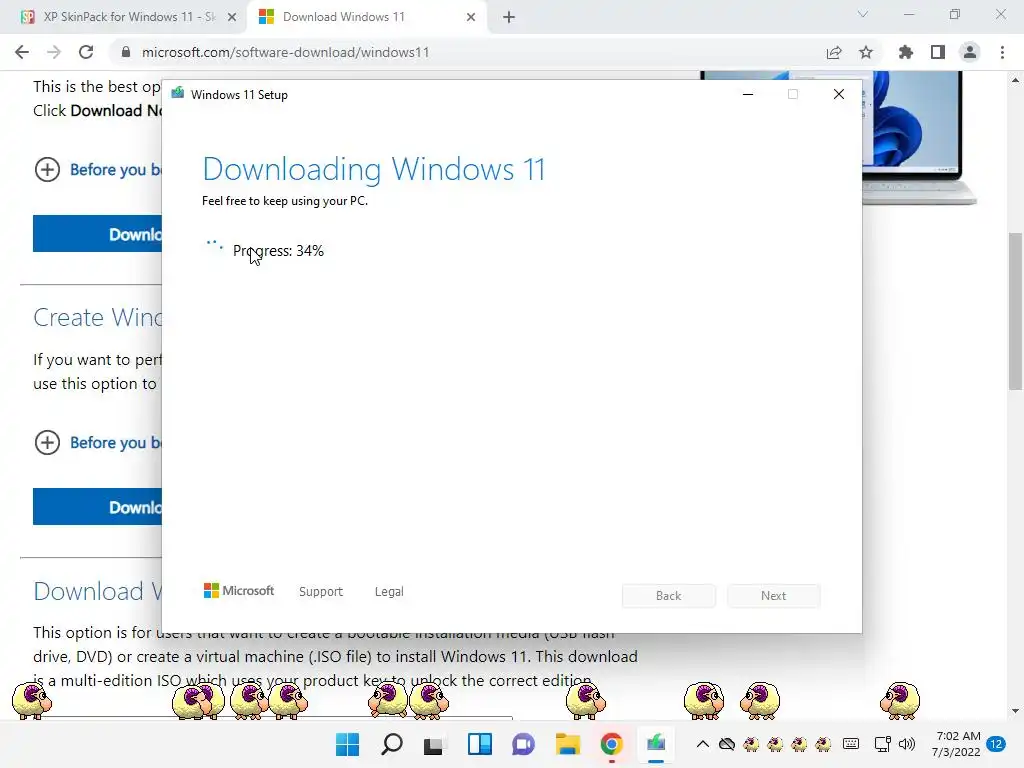Click the upper blue Download button on webpage
Image resolution: width=1024 pixels, height=768 pixels.
click(97, 234)
